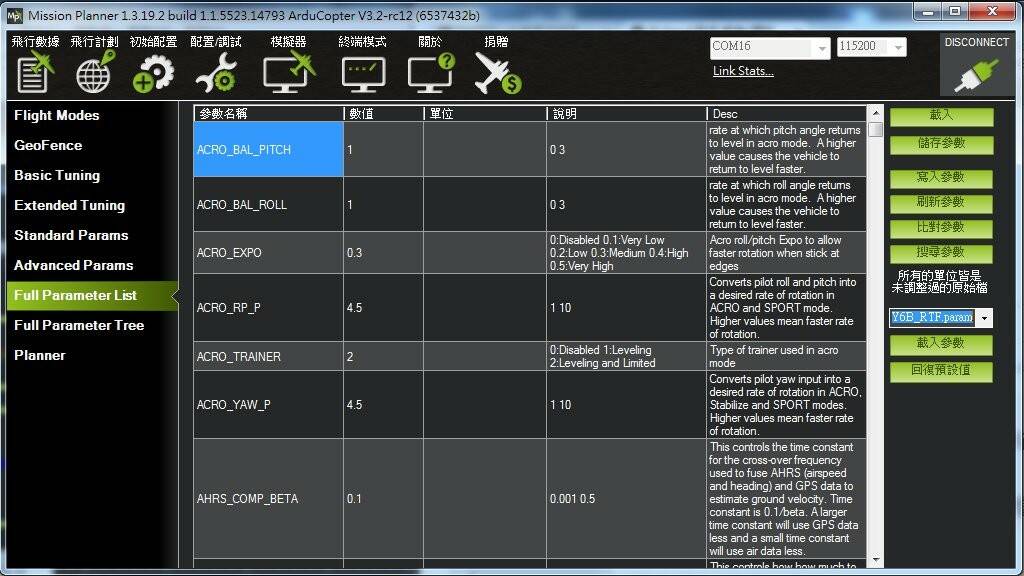This screenshot has width=1024, height=576.
Task: Open the COM16 port dropdown
Action: point(822,48)
